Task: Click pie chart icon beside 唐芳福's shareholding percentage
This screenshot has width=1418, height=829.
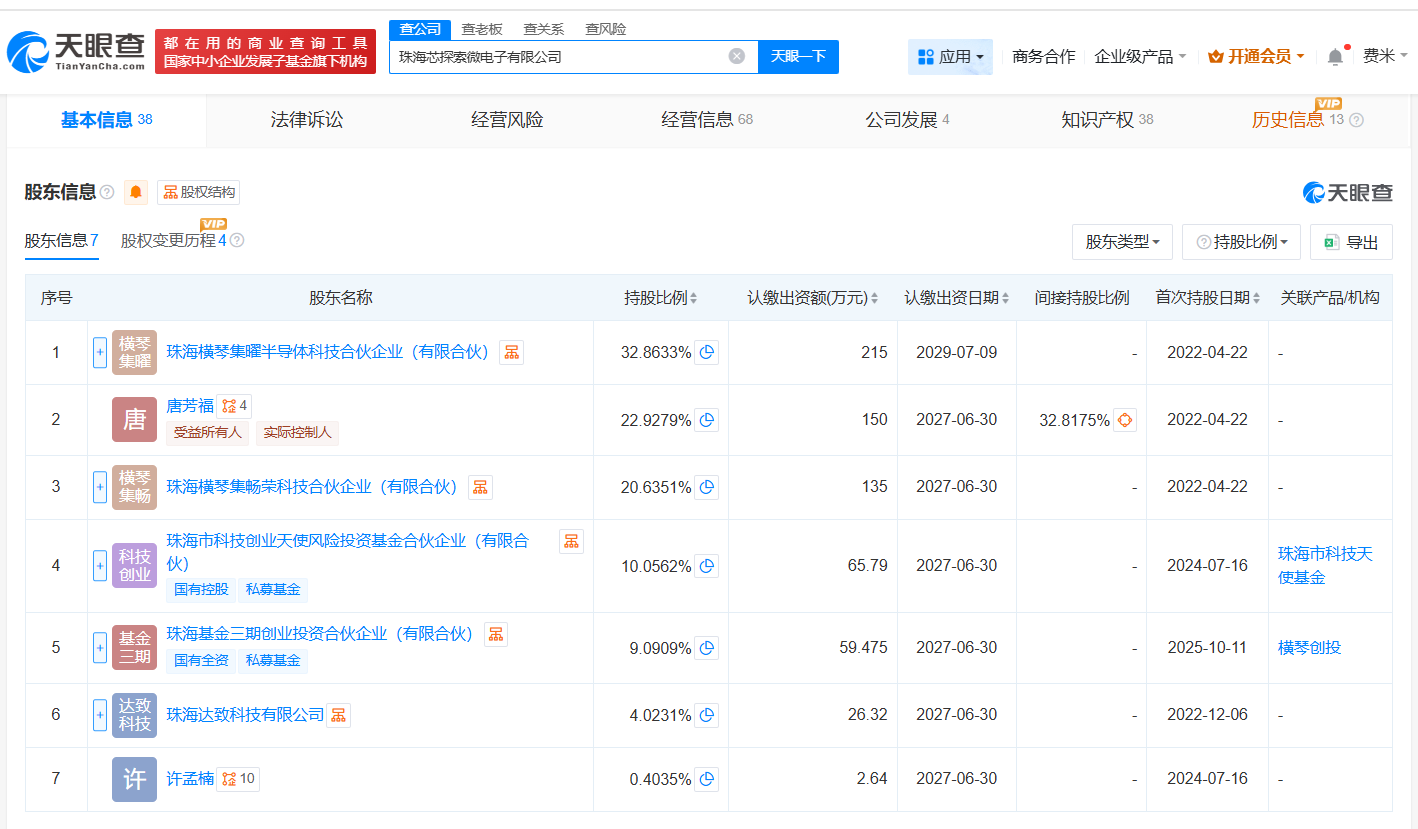Action: (707, 420)
